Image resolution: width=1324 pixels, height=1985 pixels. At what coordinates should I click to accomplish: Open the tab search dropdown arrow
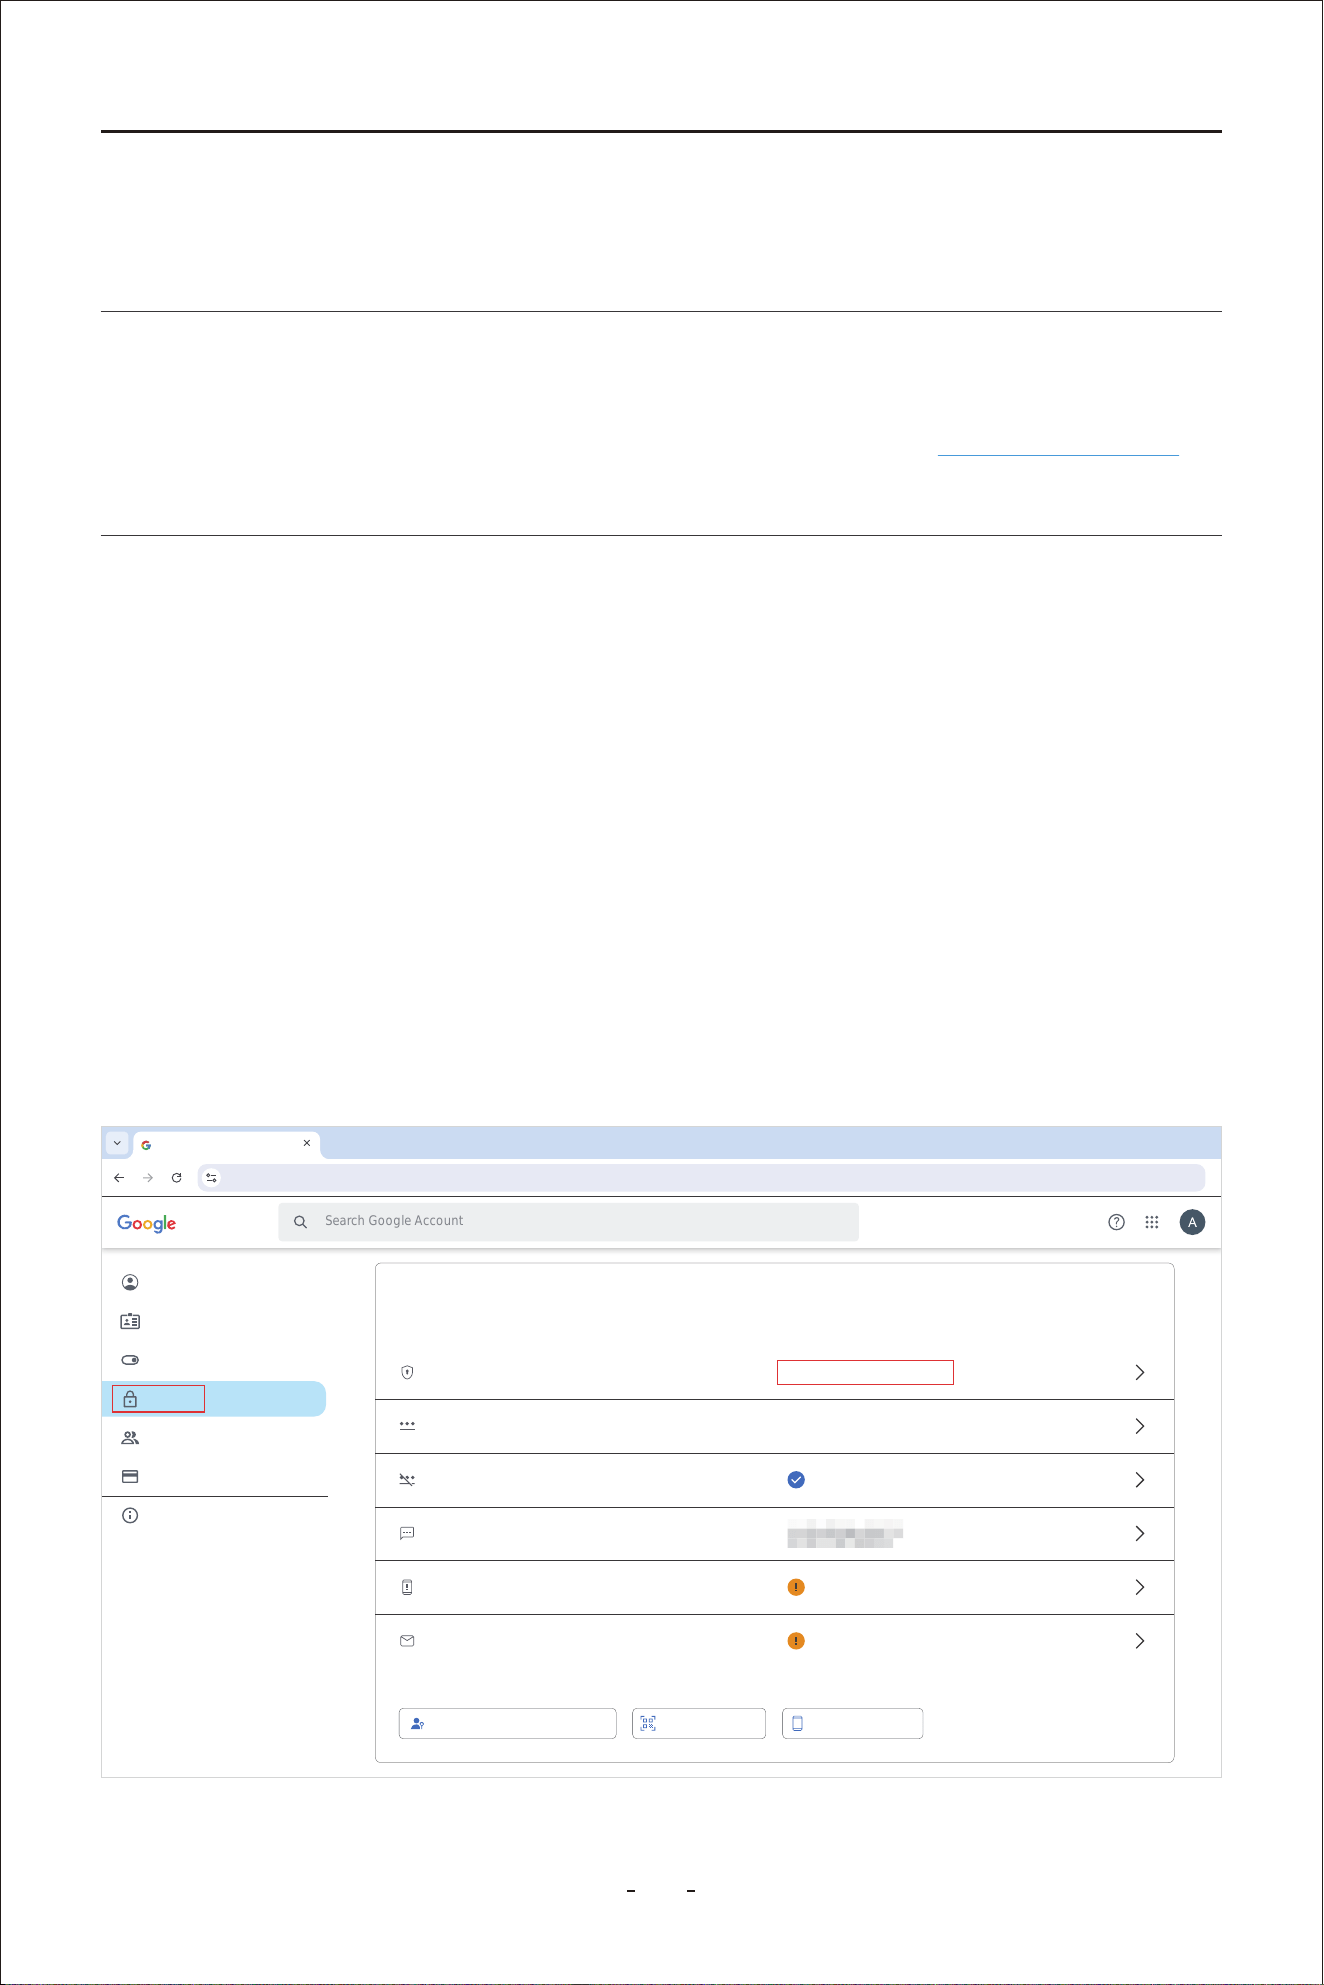tap(117, 1143)
